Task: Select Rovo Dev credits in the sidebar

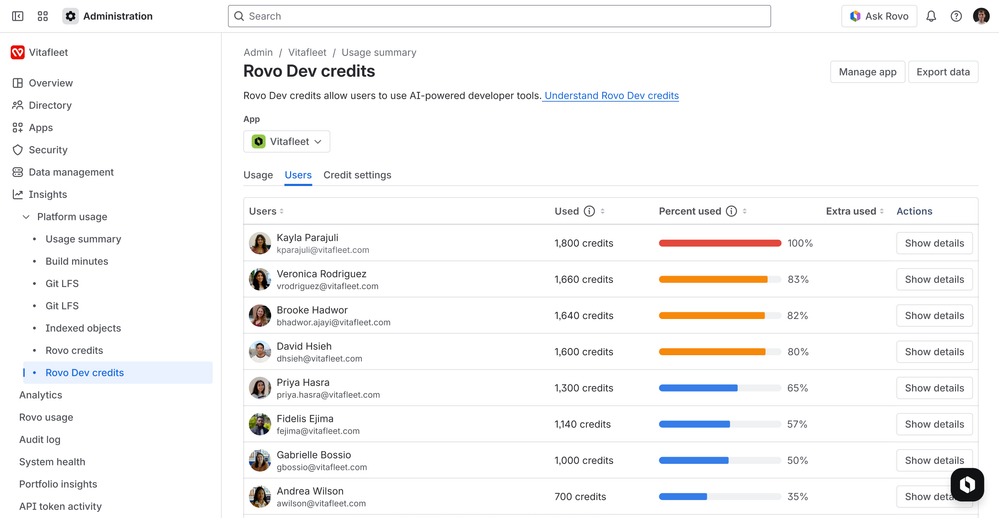Action: tap(118, 373)
